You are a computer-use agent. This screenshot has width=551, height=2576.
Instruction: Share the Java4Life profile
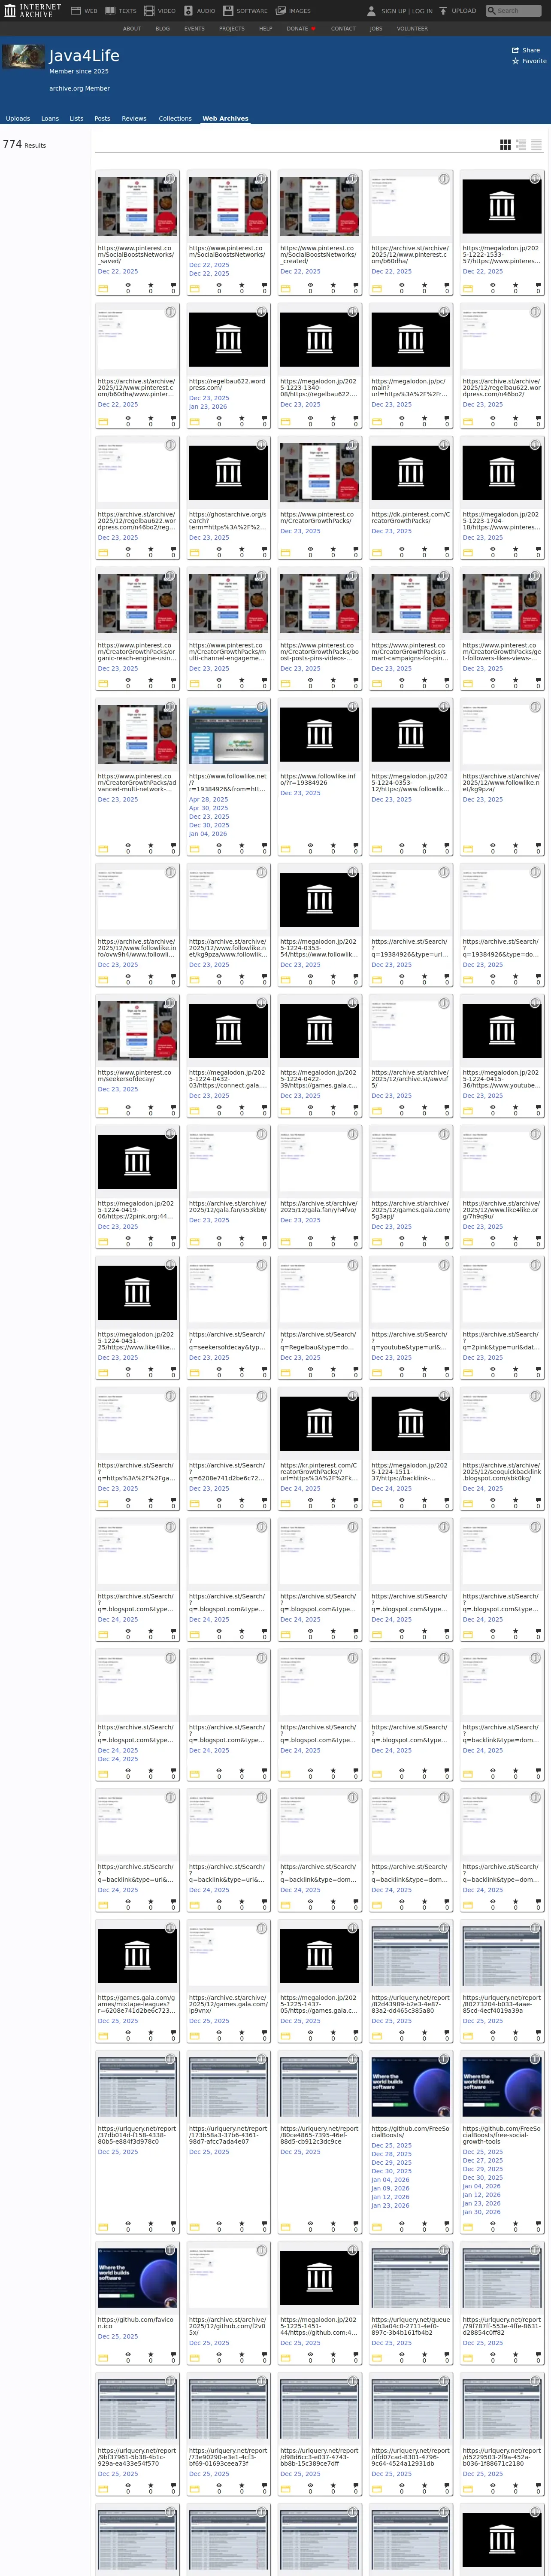click(x=526, y=50)
